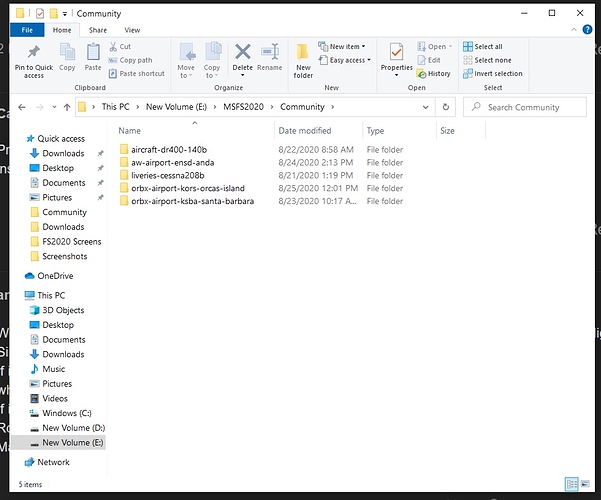Click Quick access in navigation pane

click(x=61, y=139)
